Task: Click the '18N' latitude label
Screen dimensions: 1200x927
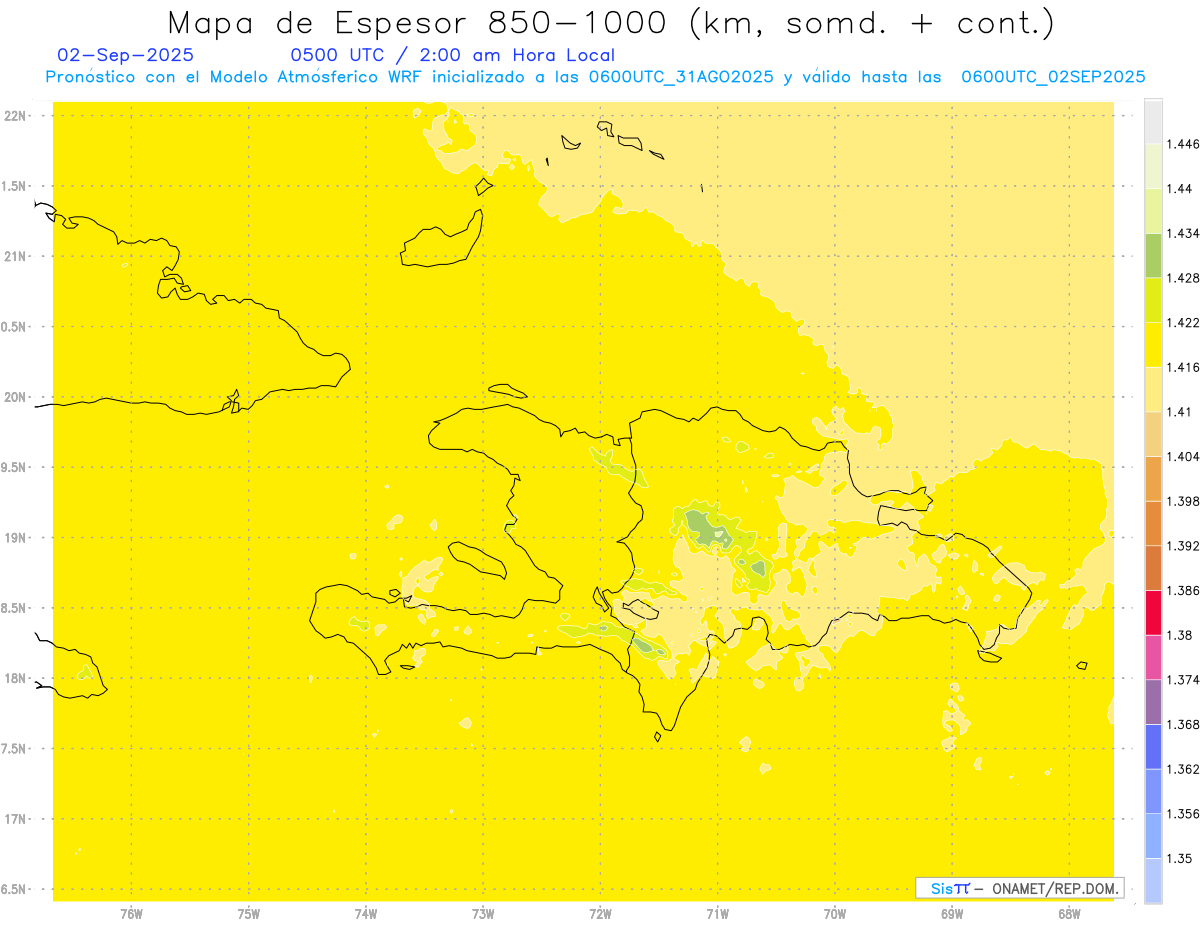Action: (x=16, y=679)
